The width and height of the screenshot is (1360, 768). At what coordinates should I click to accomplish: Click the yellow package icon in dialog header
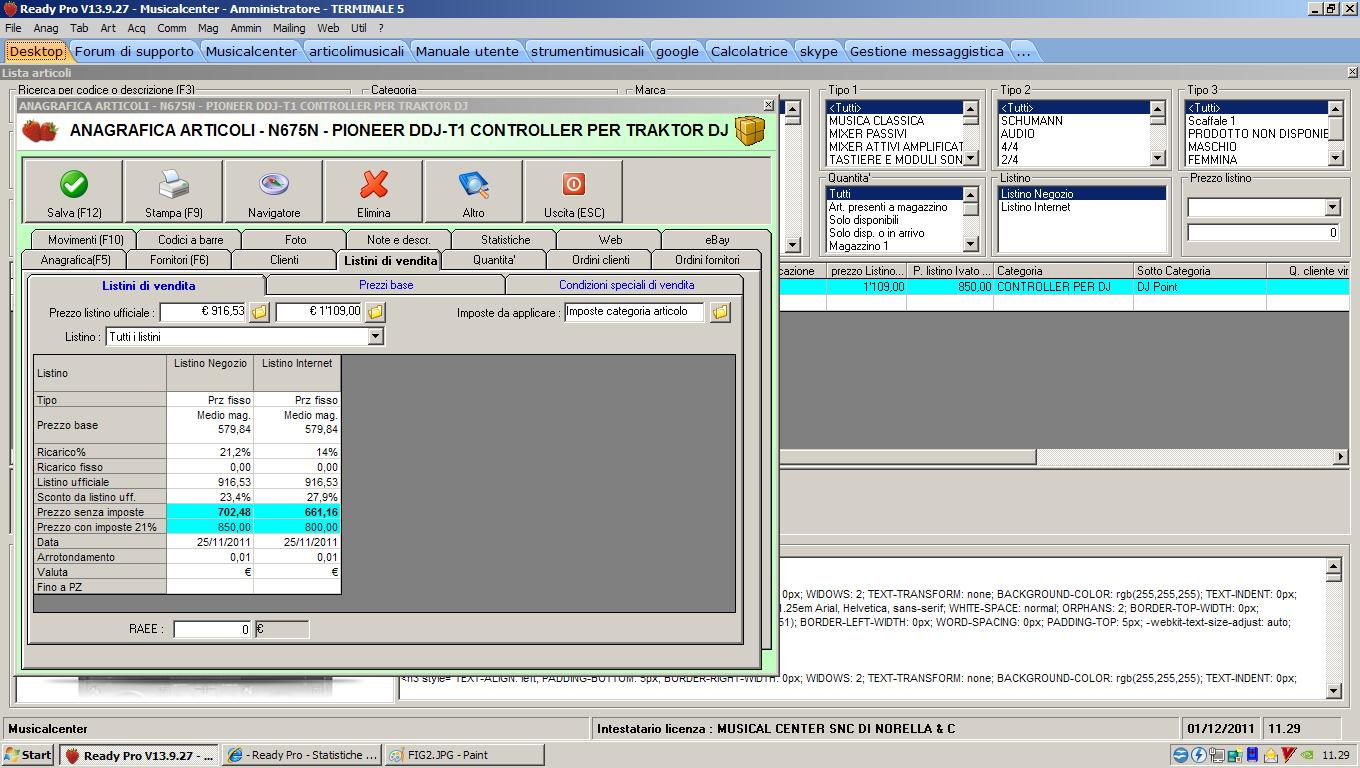point(749,131)
